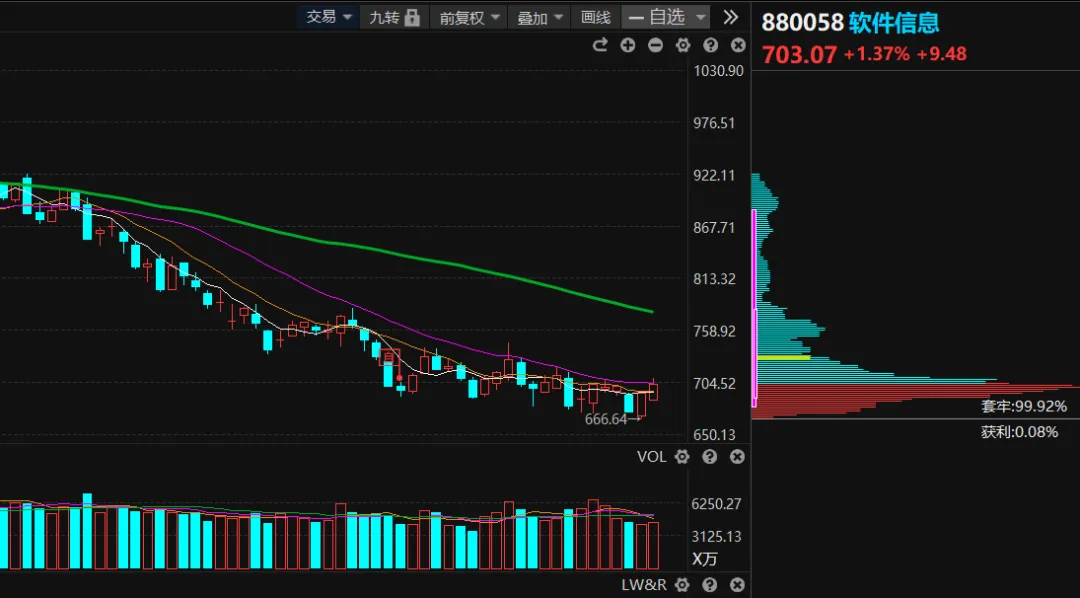
Task: Click the +9.48 change value
Action: [942, 54]
